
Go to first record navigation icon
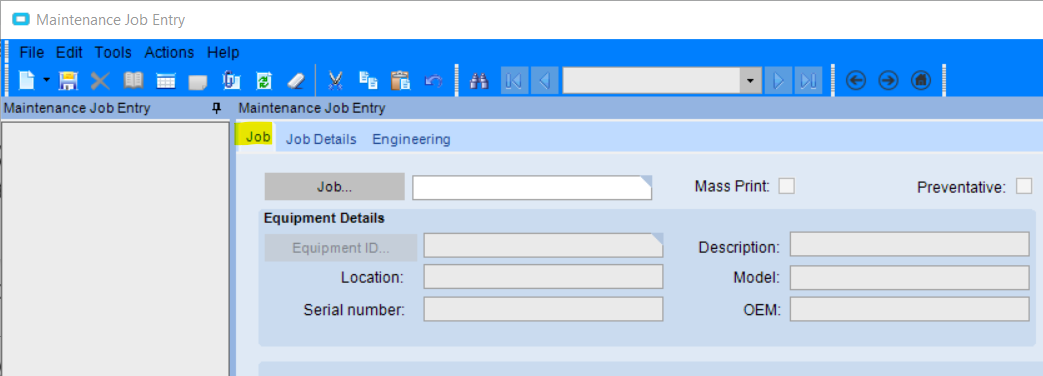514,81
